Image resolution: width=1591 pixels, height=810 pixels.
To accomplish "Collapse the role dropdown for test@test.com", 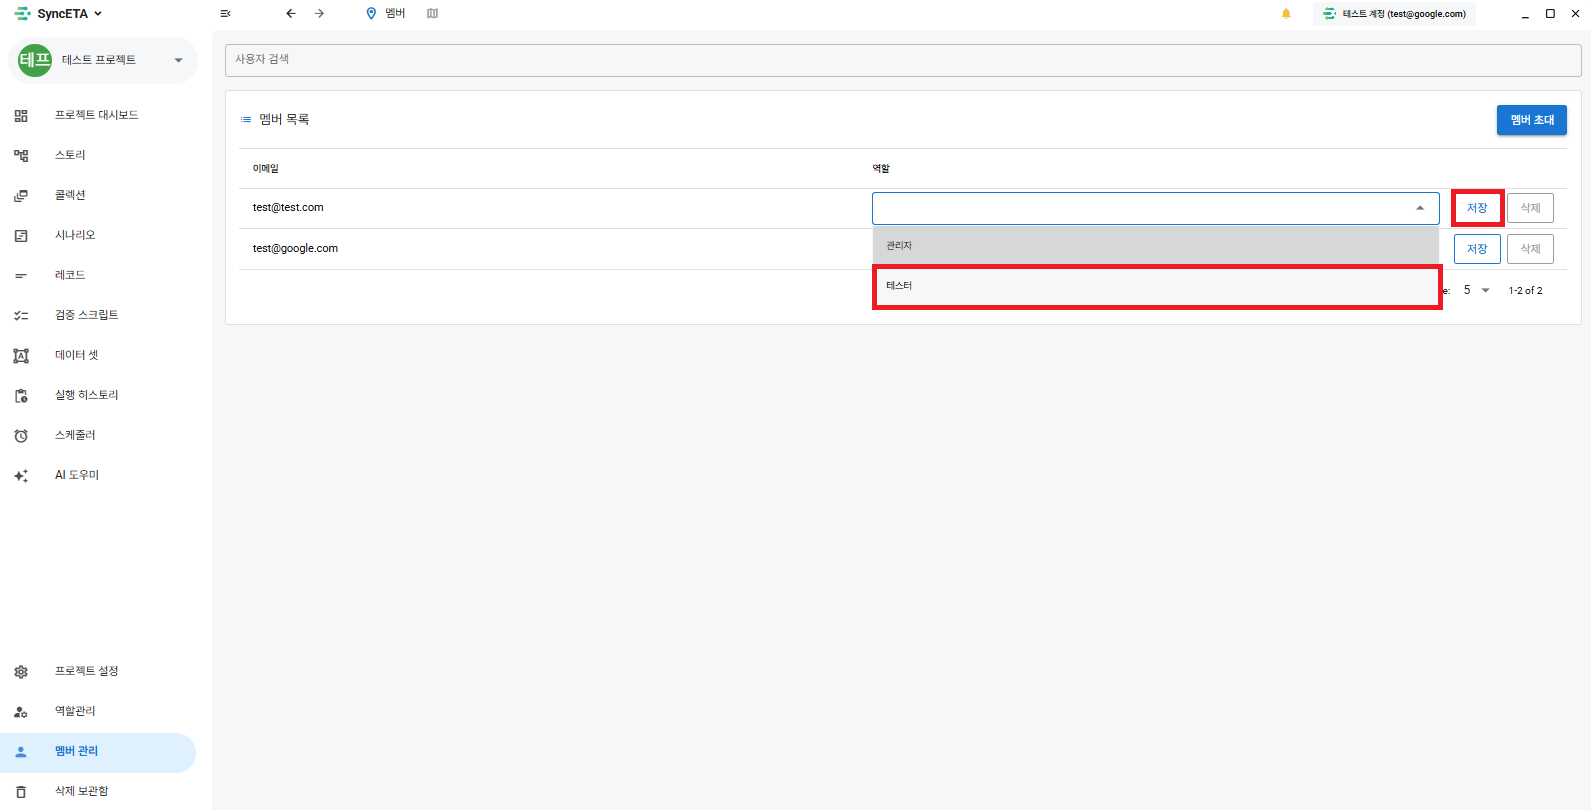I will (1419, 208).
